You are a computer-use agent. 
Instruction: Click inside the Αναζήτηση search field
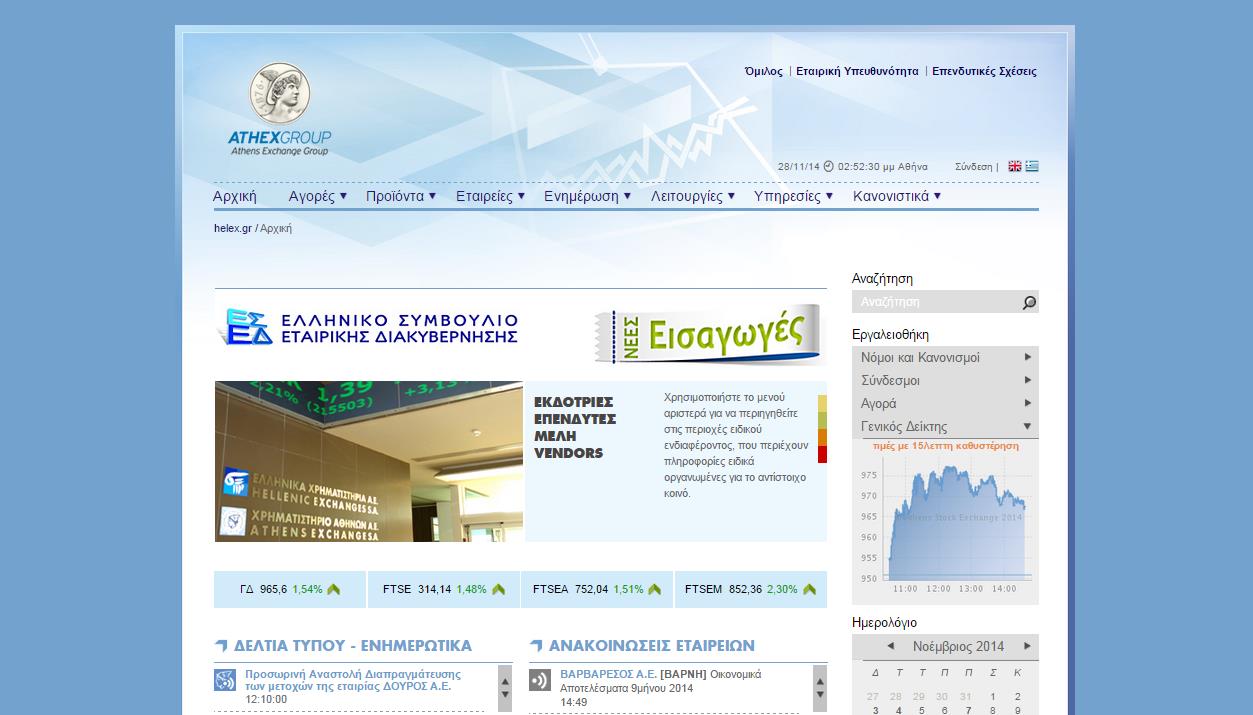tap(936, 302)
